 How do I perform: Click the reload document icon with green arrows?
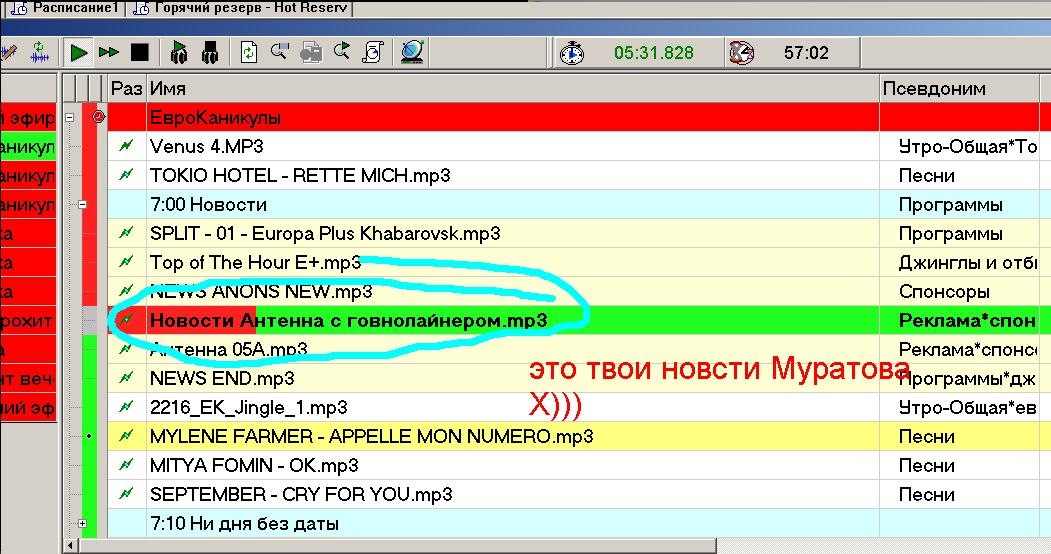click(x=250, y=52)
